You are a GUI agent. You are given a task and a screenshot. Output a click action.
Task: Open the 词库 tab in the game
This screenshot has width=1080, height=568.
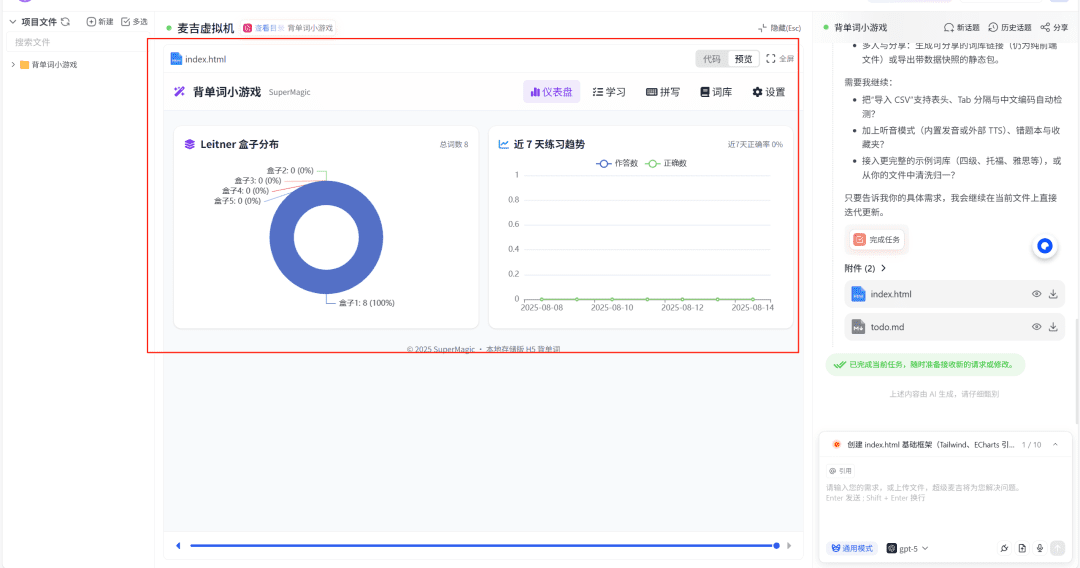(x=716, y=92)
